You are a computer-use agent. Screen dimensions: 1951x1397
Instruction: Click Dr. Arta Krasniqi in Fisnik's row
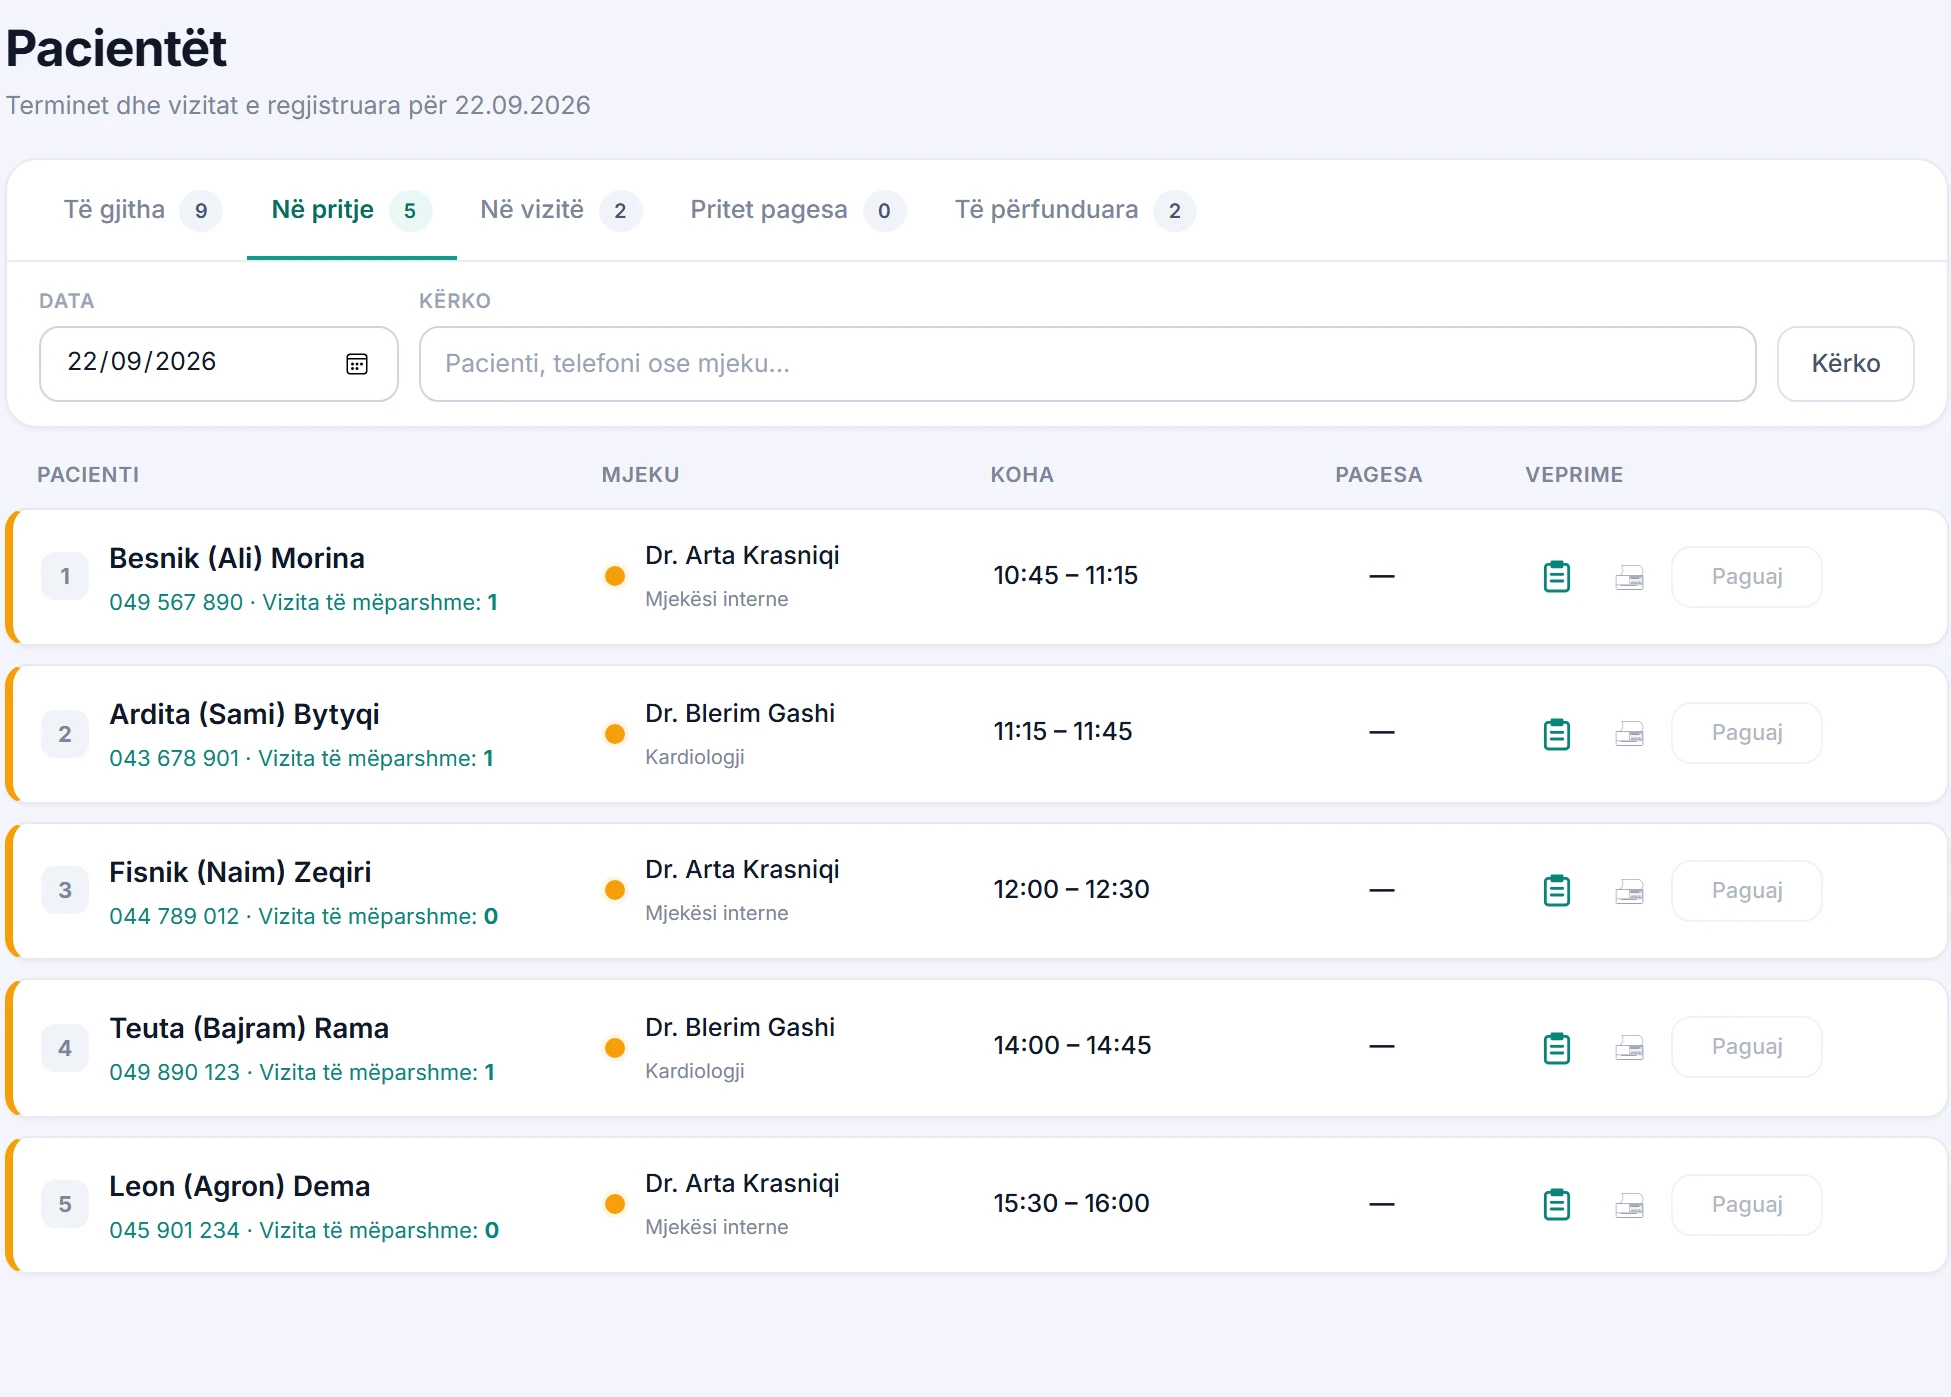tap(742, 869)
